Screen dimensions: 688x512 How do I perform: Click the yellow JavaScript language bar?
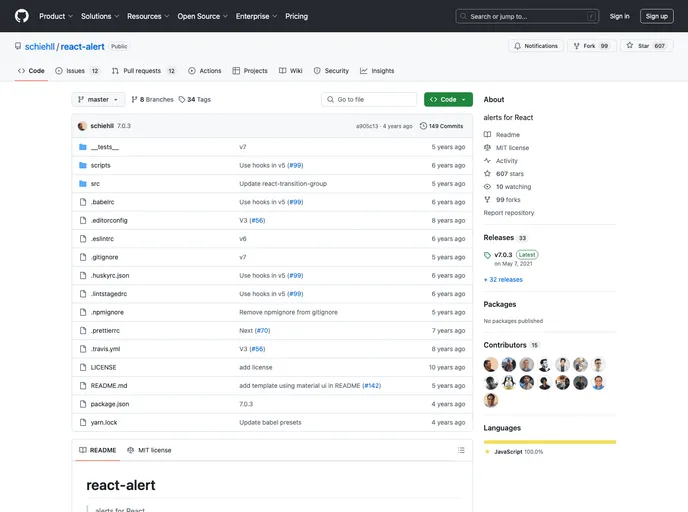550,442
